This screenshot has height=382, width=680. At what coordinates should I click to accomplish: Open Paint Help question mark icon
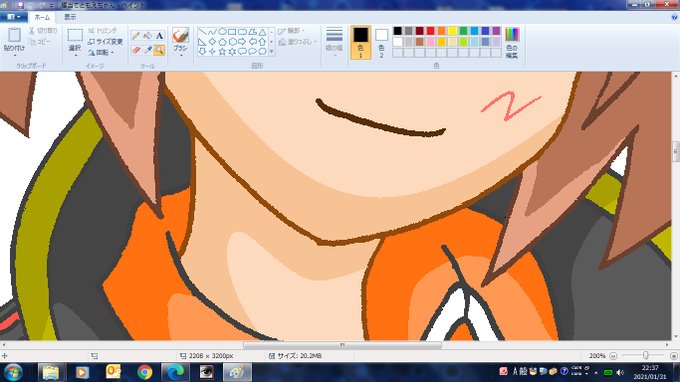click(674, 17)
